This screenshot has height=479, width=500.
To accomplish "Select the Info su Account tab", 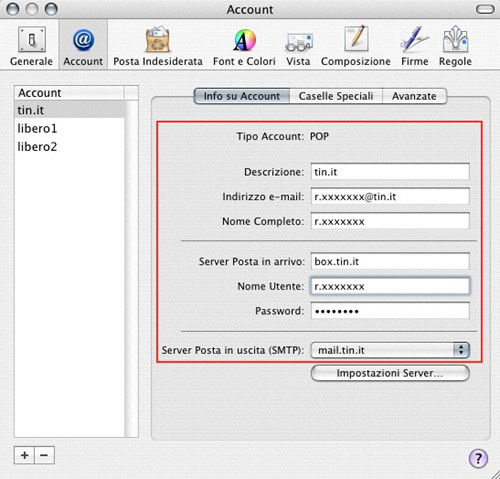I will click(x=242, y=96).
